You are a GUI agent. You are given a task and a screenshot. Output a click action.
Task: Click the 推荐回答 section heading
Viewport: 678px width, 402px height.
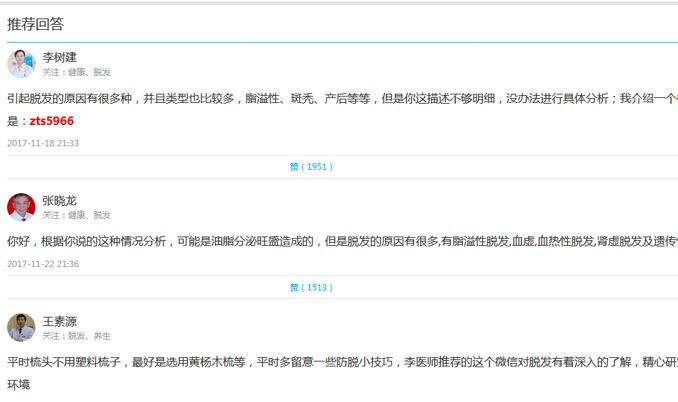pyautogui.click(x=36, y=24)
